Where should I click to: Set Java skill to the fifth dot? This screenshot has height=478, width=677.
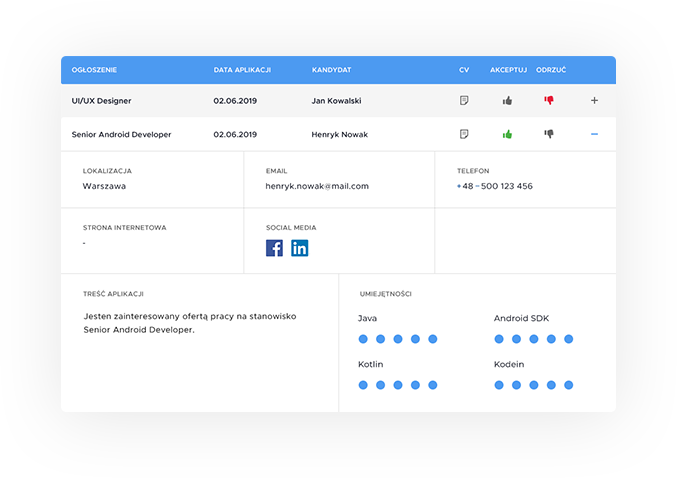[433, 339]
